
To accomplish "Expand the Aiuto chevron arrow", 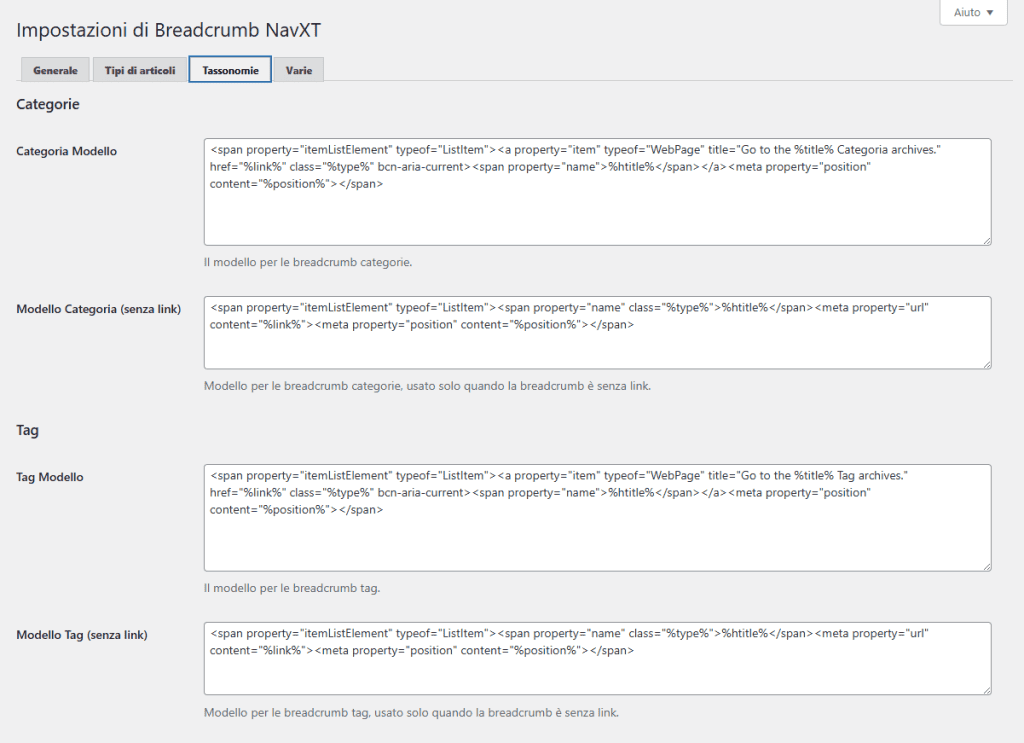I will click(x=992, y=12).
